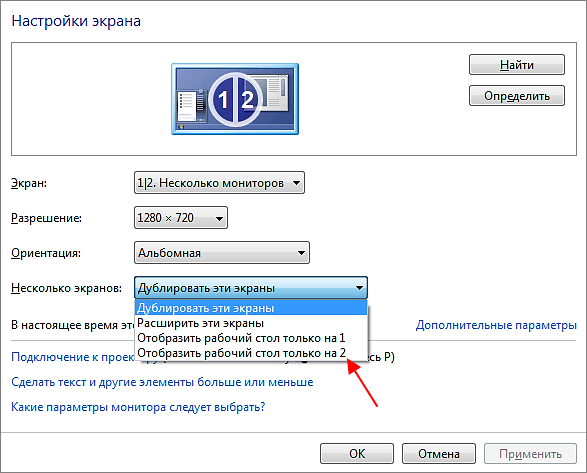Open the Экран dropdown

(219, 183)
